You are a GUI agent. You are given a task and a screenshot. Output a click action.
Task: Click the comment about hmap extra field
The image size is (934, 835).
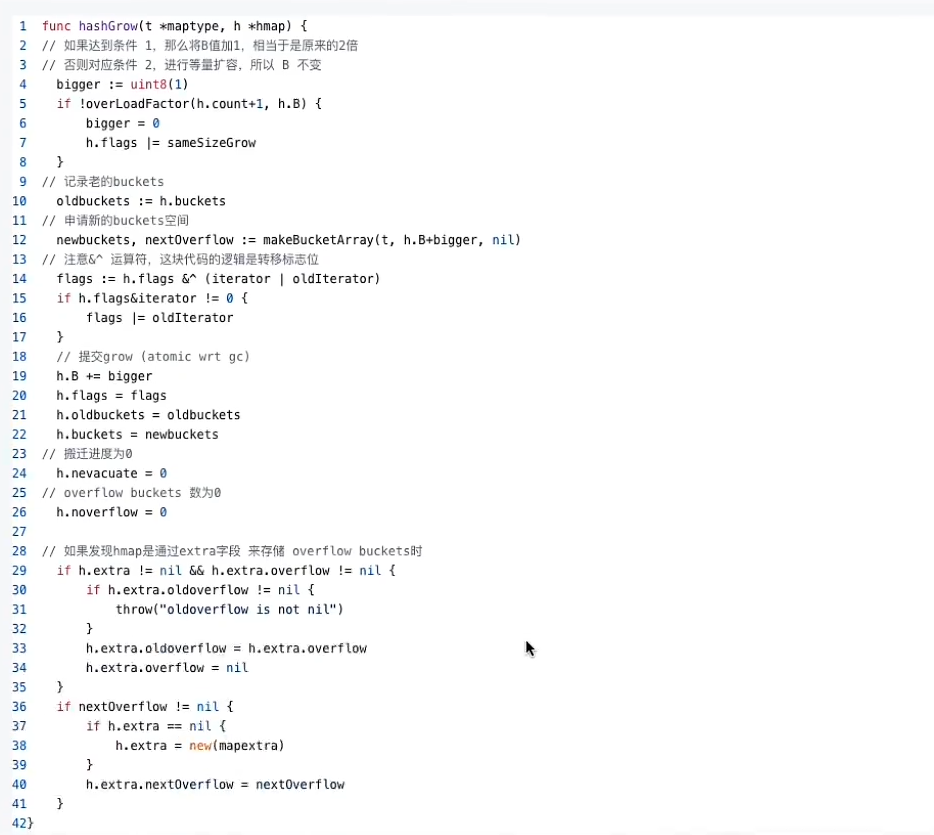pos(232,552)
